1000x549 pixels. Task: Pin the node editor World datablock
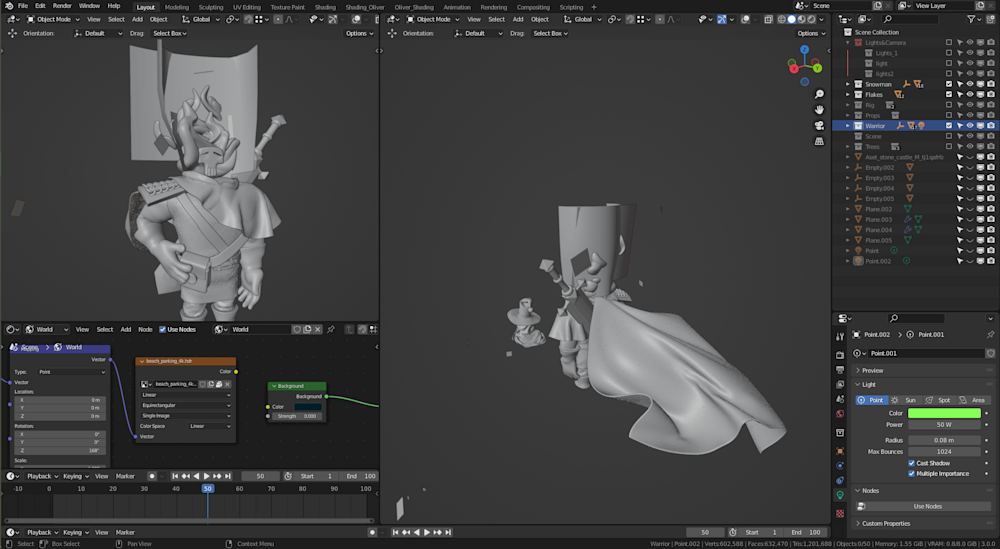click(331, 329)
